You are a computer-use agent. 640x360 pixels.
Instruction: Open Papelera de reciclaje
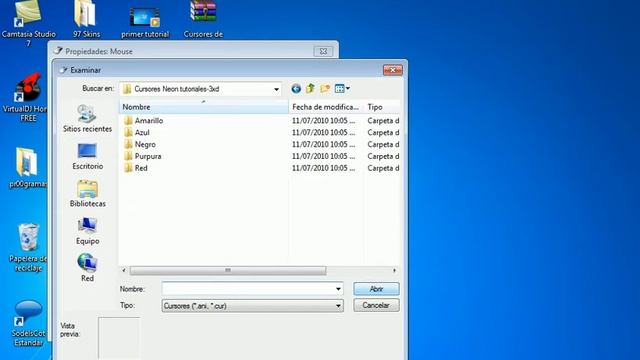pyautogui.click(x=28, y=247)
